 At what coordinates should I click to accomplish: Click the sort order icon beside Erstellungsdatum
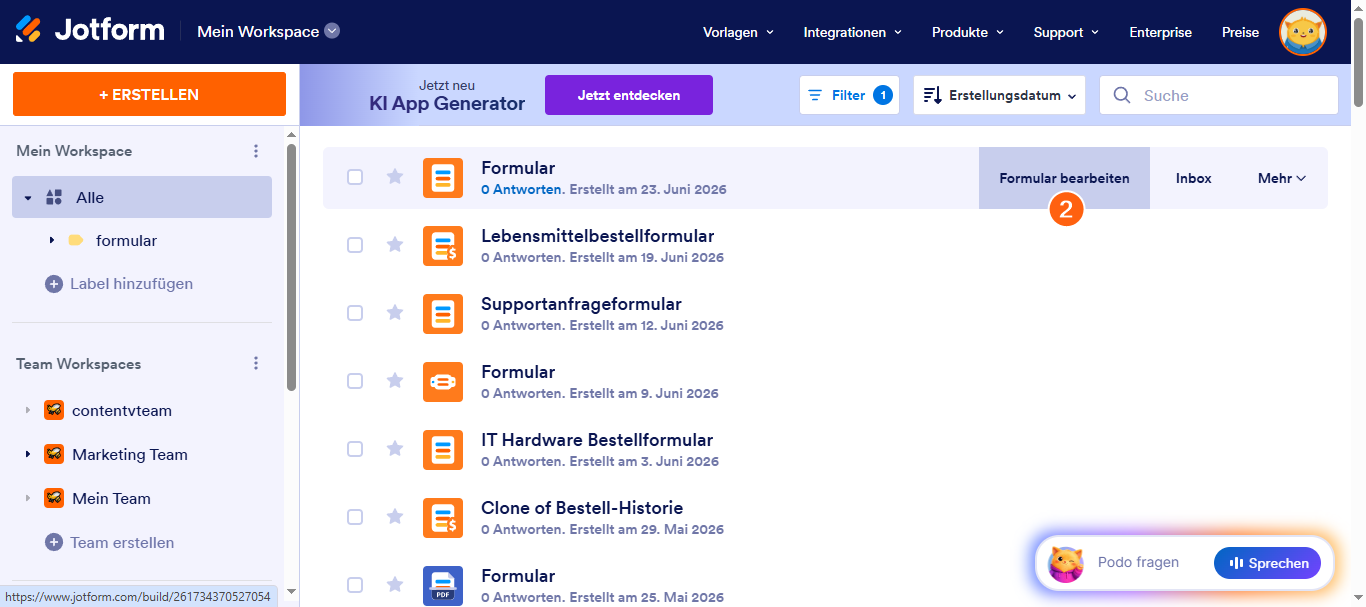932,95
